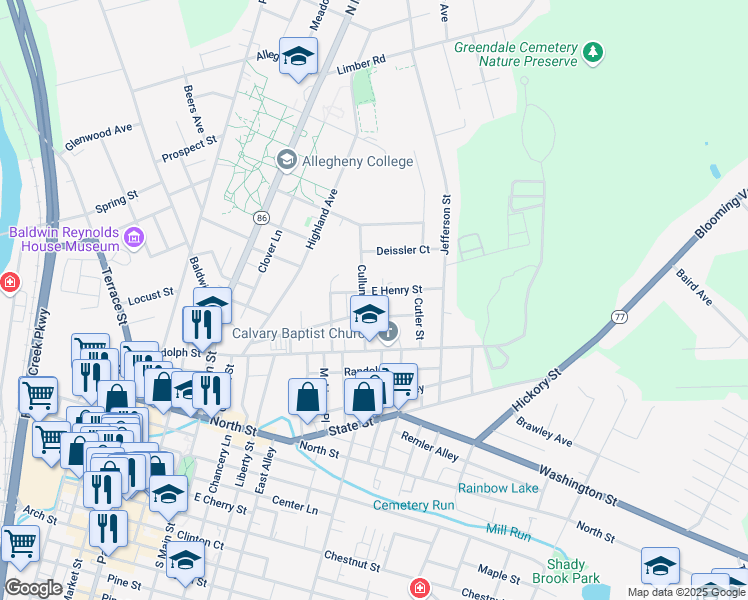
Task: Click the Locust St street label
Action: [151, 296]
